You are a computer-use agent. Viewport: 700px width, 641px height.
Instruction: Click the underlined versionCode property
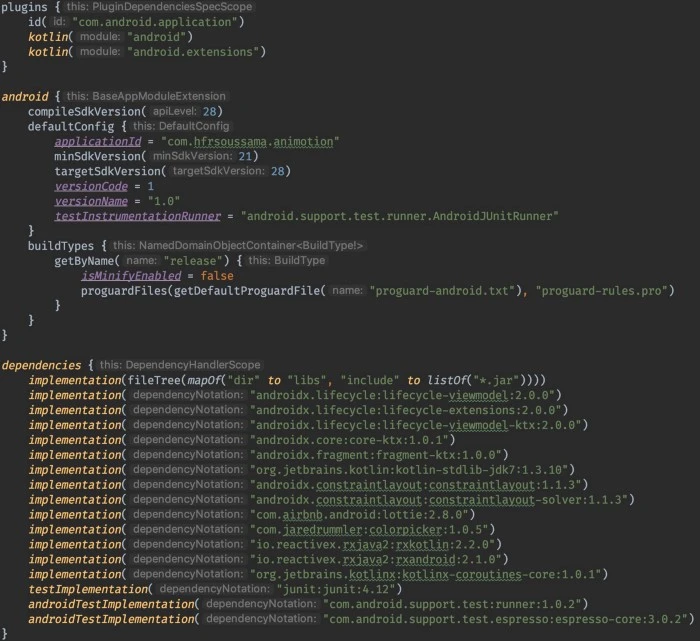point(91,187)
